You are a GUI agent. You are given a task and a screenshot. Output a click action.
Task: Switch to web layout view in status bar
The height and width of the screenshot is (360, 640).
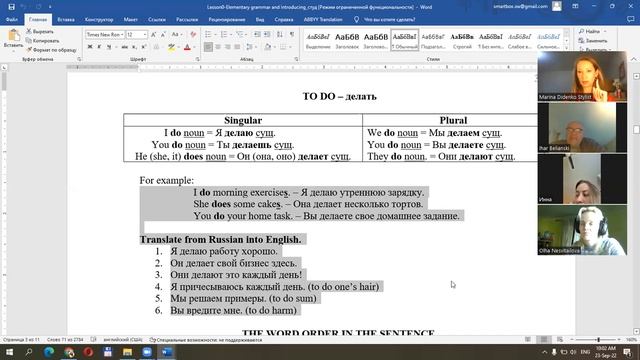(560, 340)
